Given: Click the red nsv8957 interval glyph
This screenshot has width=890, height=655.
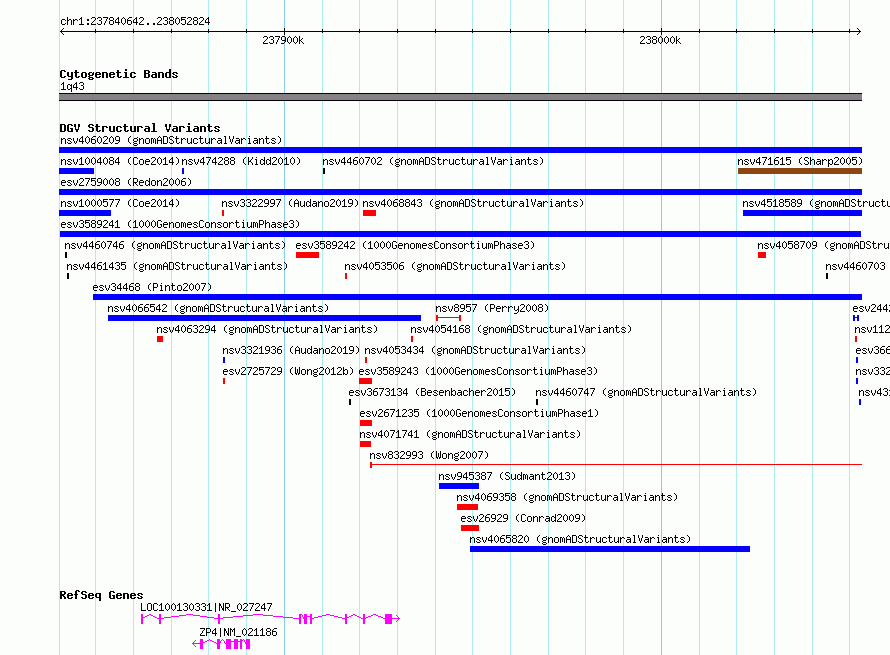Looking at the screenshot, I should pyautogui.click(x=448, y=318).
